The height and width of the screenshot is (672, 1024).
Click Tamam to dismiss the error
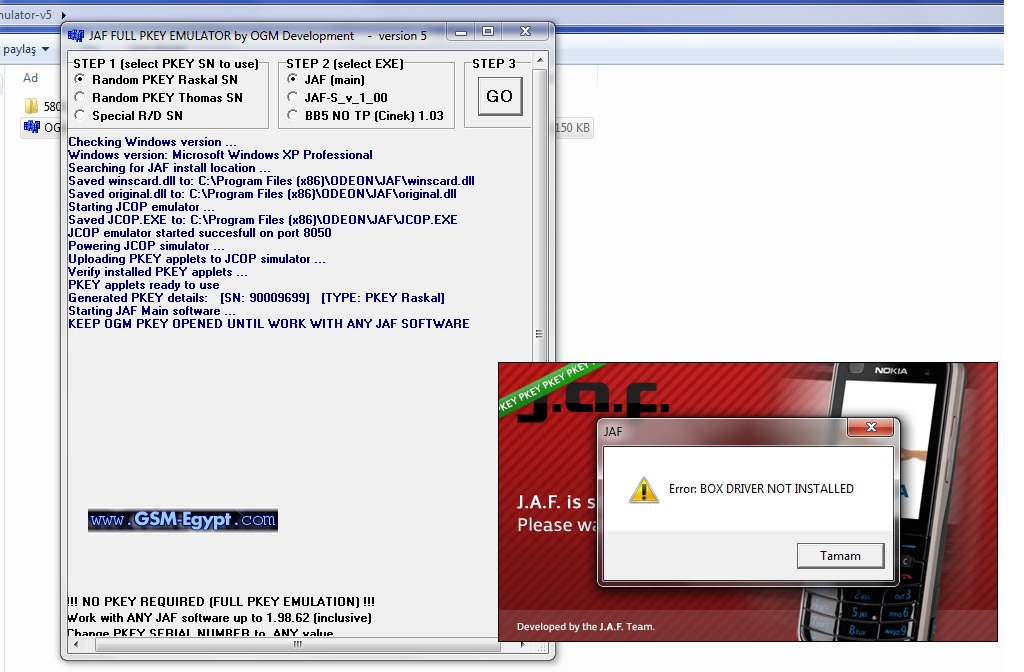(x=840, y=556)
